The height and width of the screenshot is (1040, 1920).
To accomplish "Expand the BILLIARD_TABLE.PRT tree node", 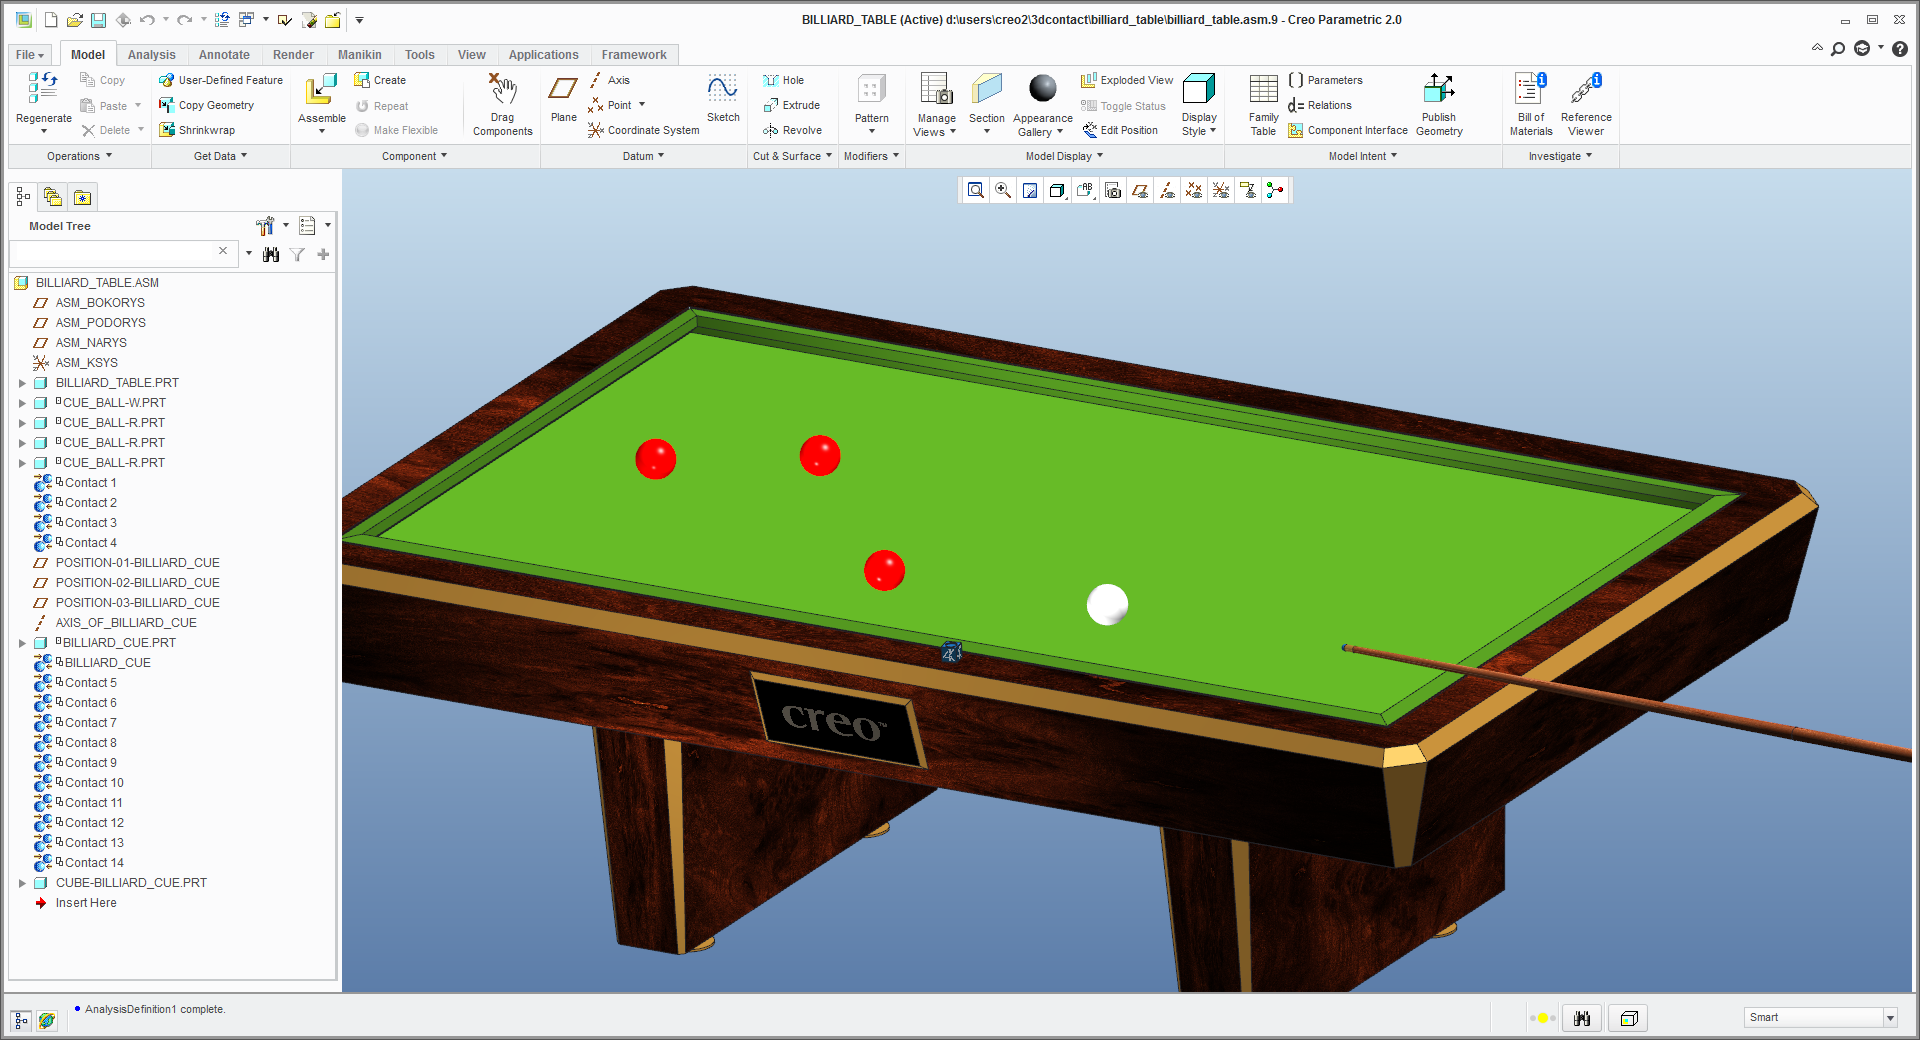I will click(22, 383).
